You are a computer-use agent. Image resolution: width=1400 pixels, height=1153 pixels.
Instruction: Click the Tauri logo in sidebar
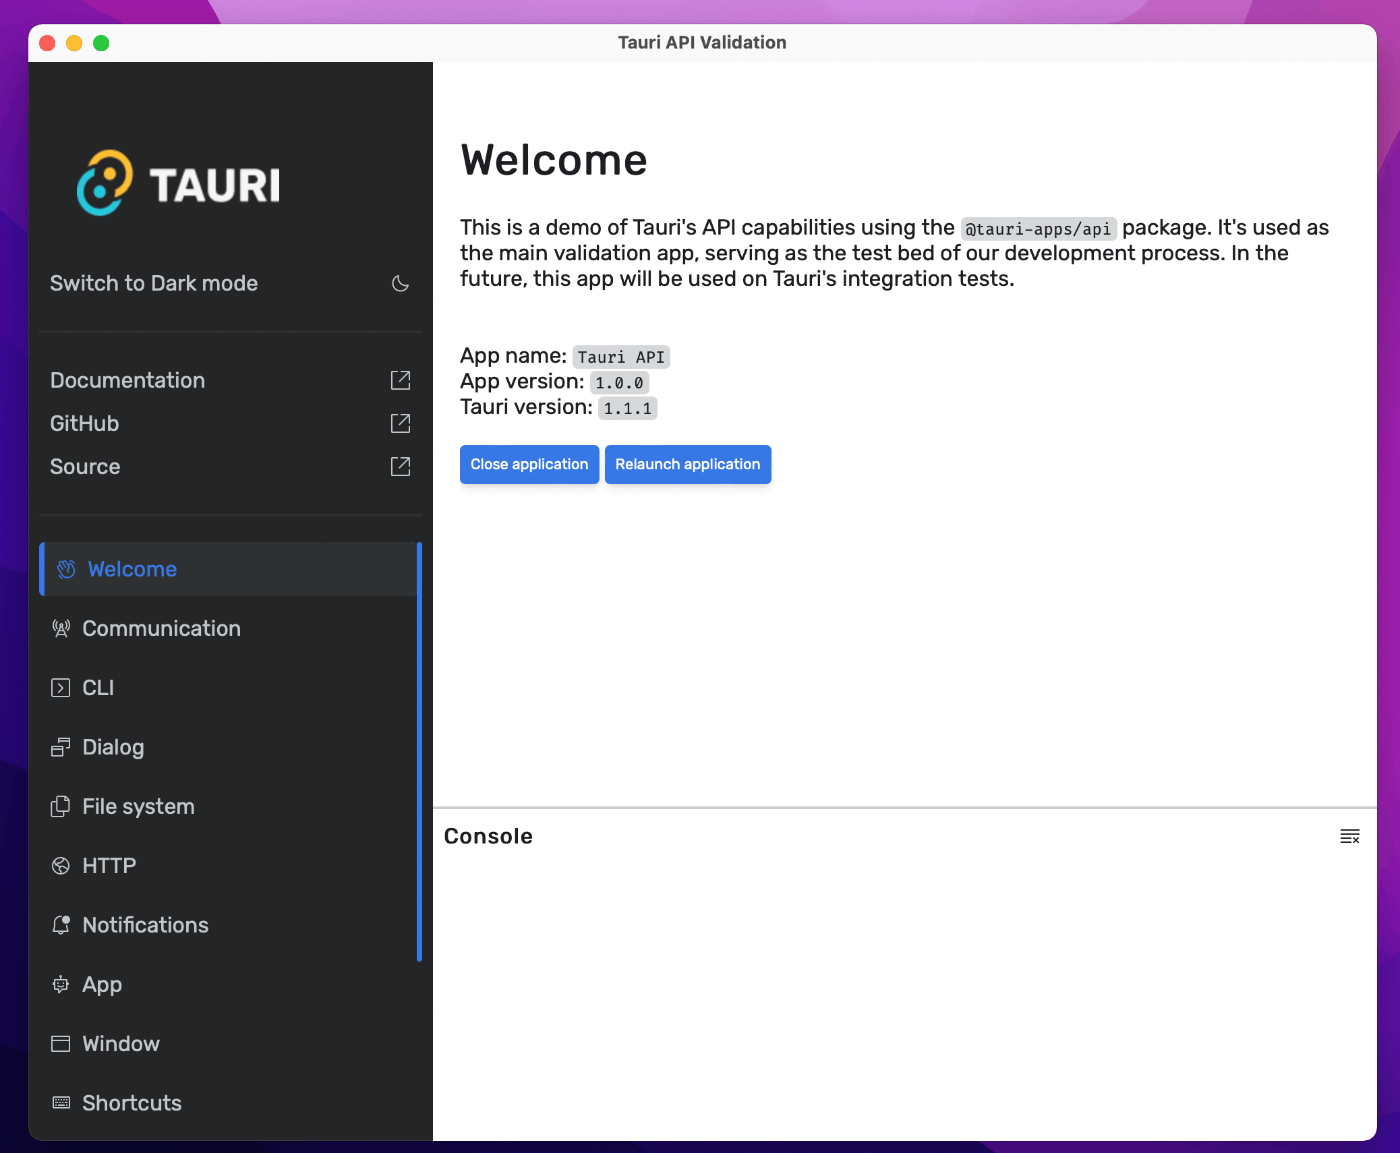(x=179, y=183)
